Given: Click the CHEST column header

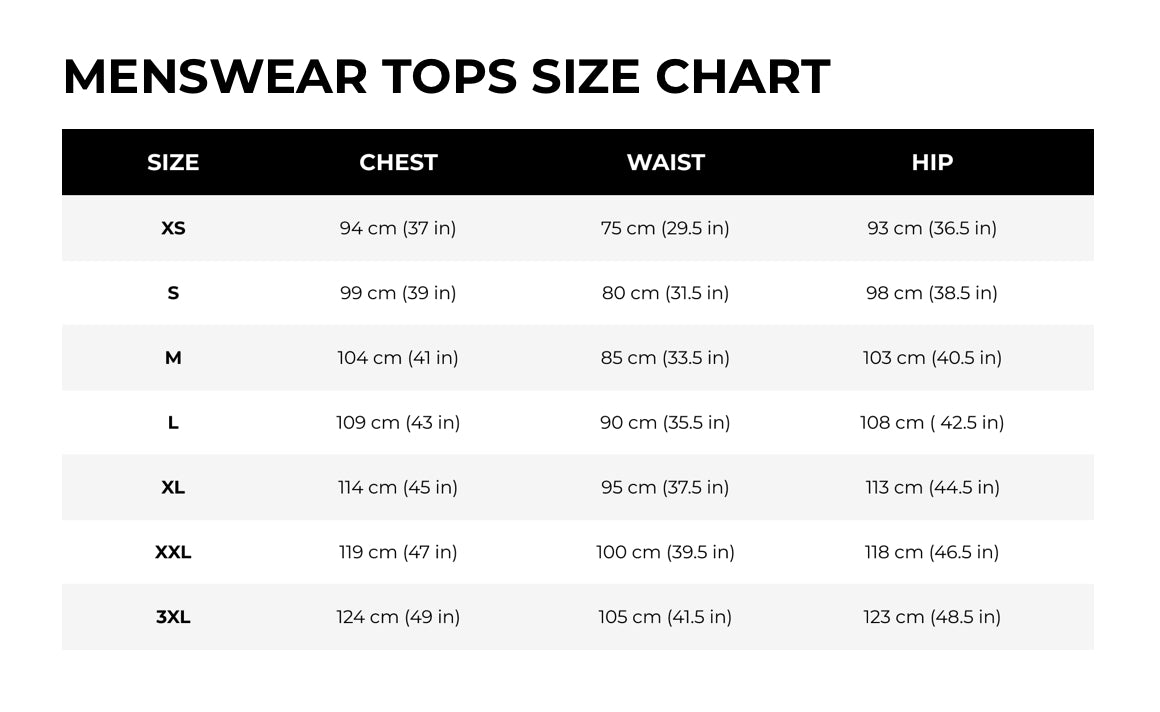Looking at the screenshot, I should [x=398, y=162].
